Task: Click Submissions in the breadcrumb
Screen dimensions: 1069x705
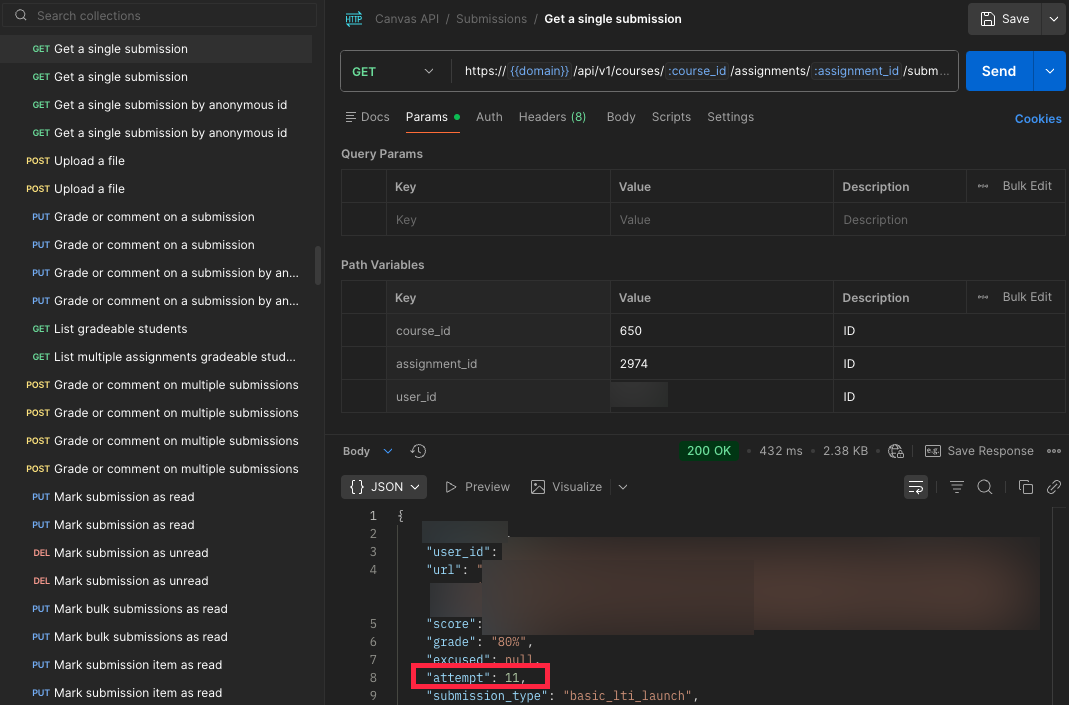Action: [x=492, y=19]
